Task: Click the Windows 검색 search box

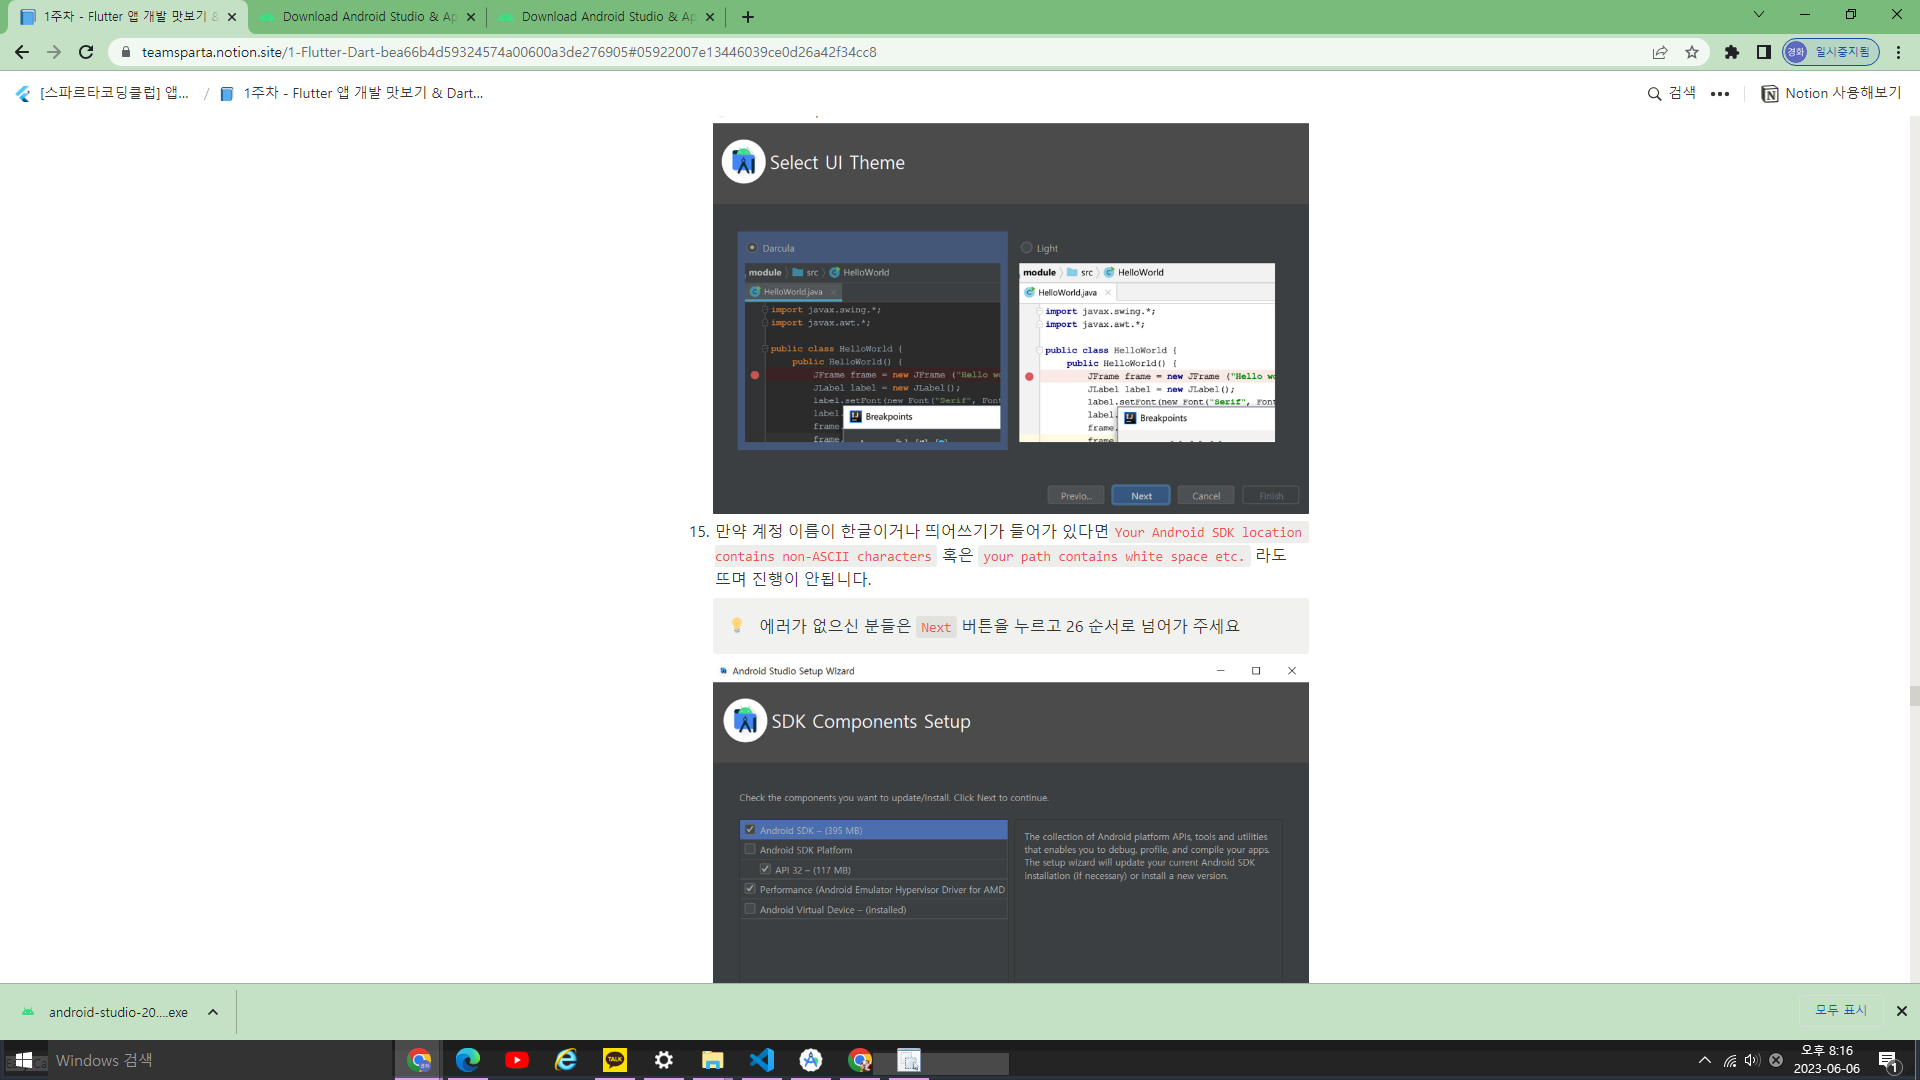Action: (x=220, y=1060)
